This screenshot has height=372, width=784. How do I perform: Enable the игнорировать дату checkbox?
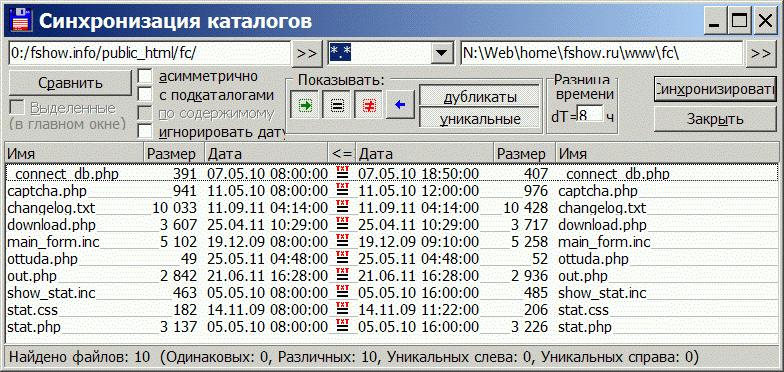pos(144,132)
